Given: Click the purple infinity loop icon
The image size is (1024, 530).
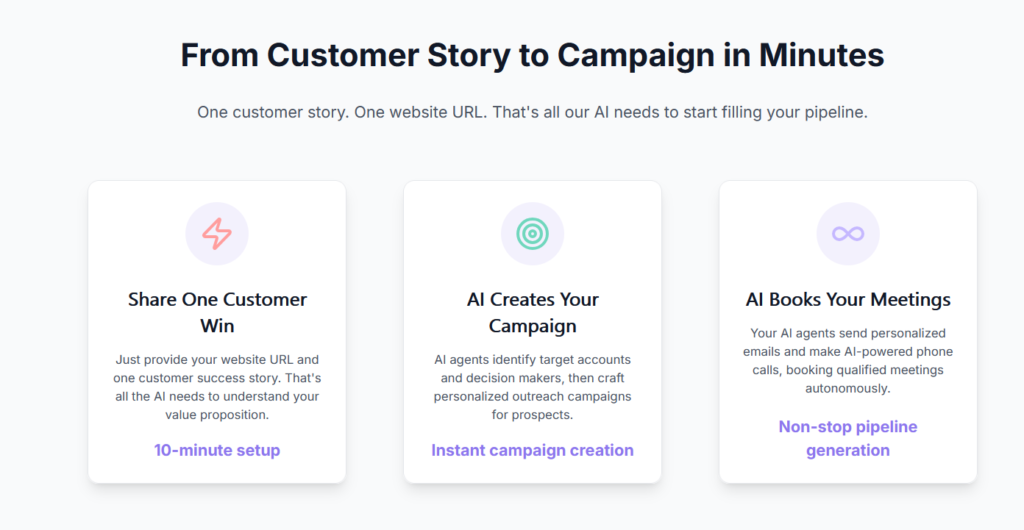Looking at the screenshot, I should (848, 234).
